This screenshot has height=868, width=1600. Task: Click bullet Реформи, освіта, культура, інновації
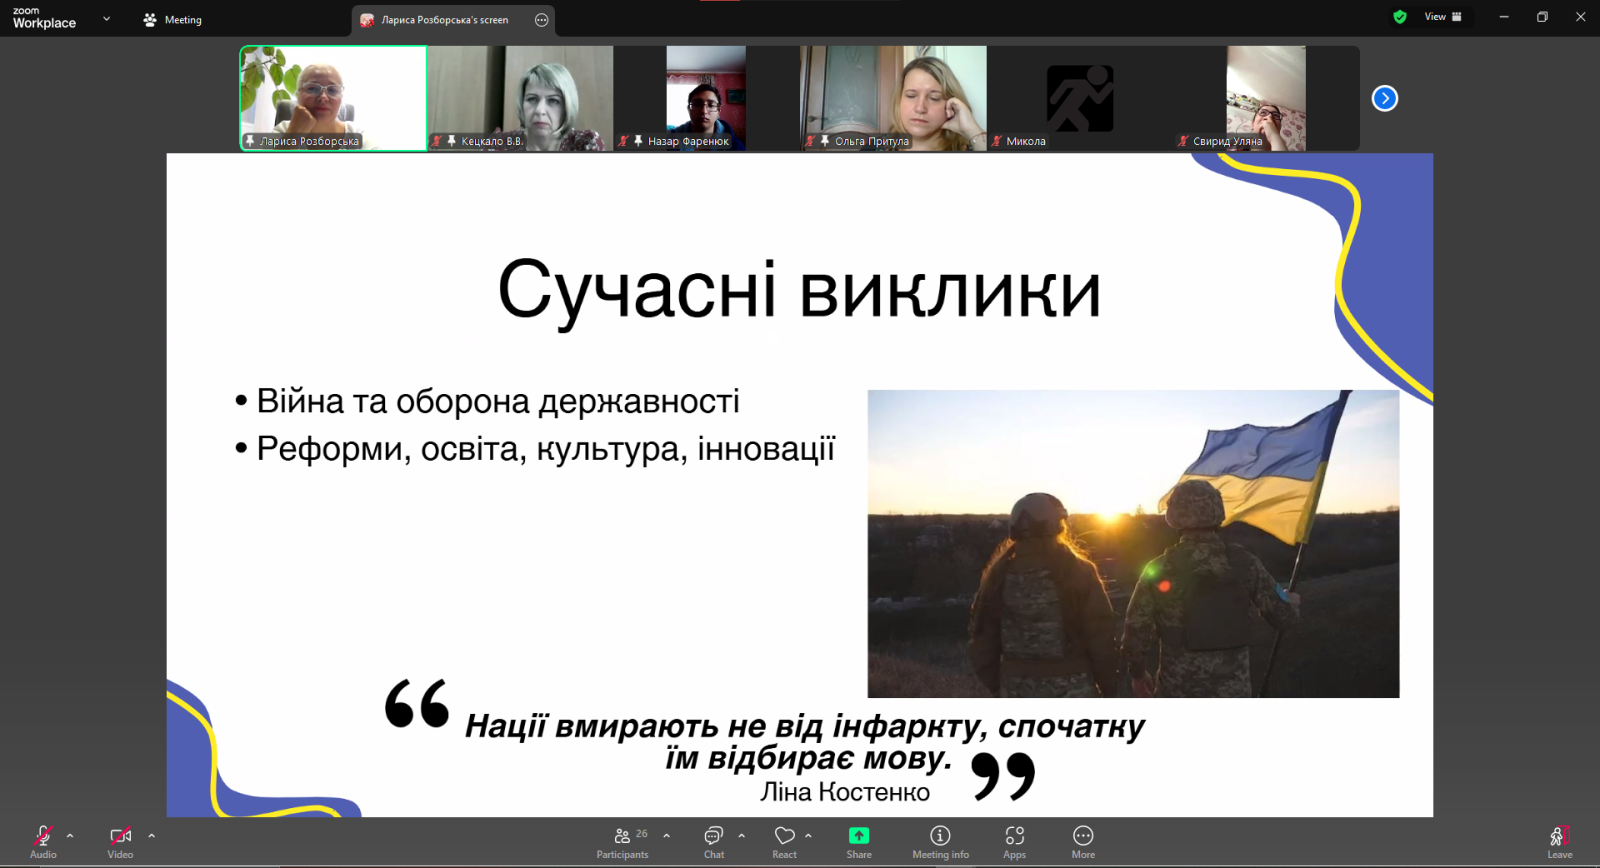pos(546,449)
